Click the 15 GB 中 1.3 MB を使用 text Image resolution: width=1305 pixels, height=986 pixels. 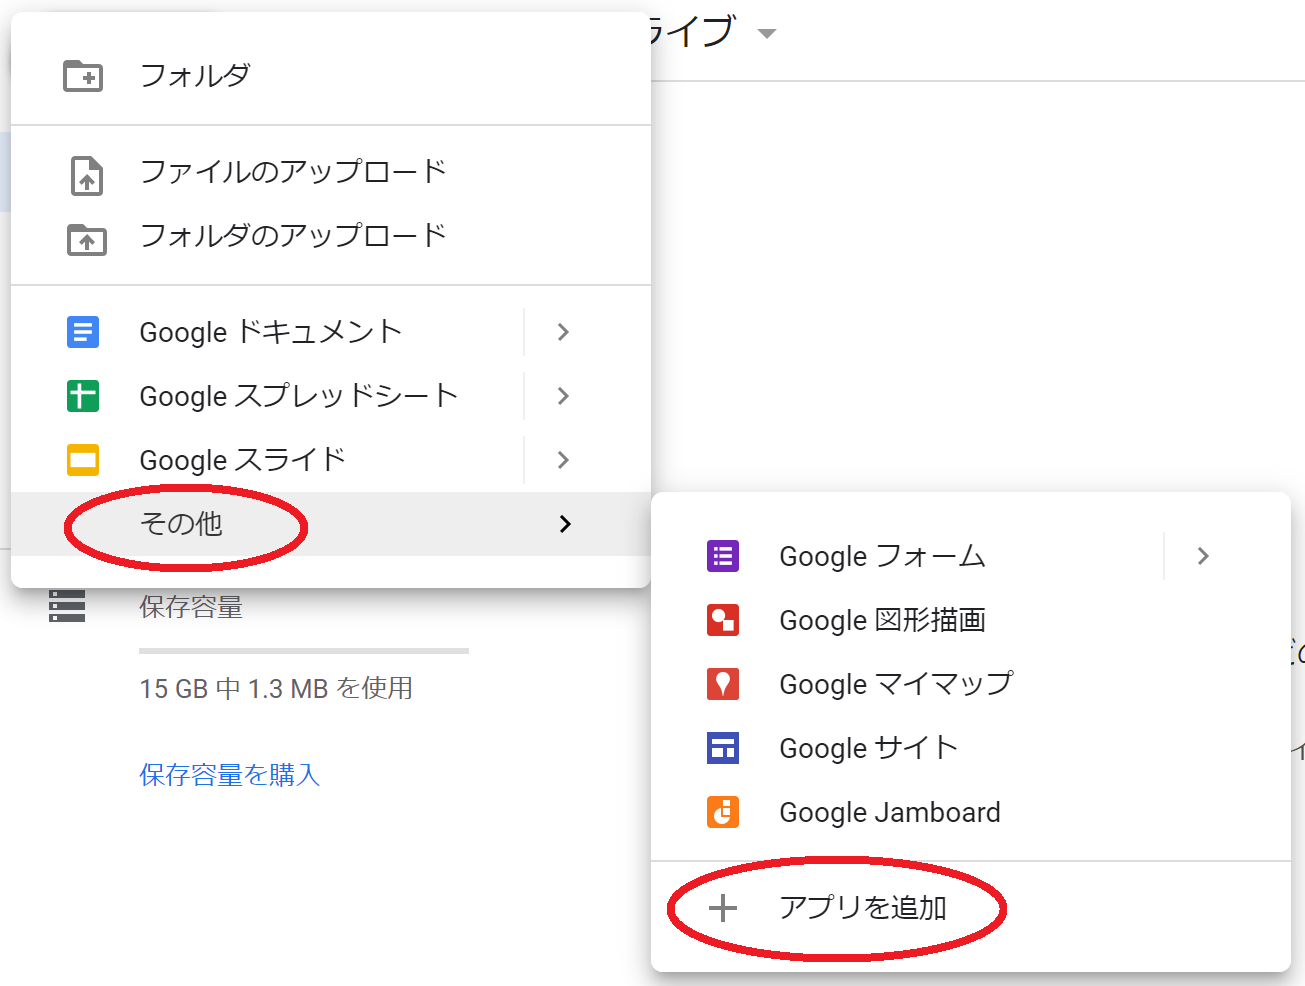tap(276, 689)
